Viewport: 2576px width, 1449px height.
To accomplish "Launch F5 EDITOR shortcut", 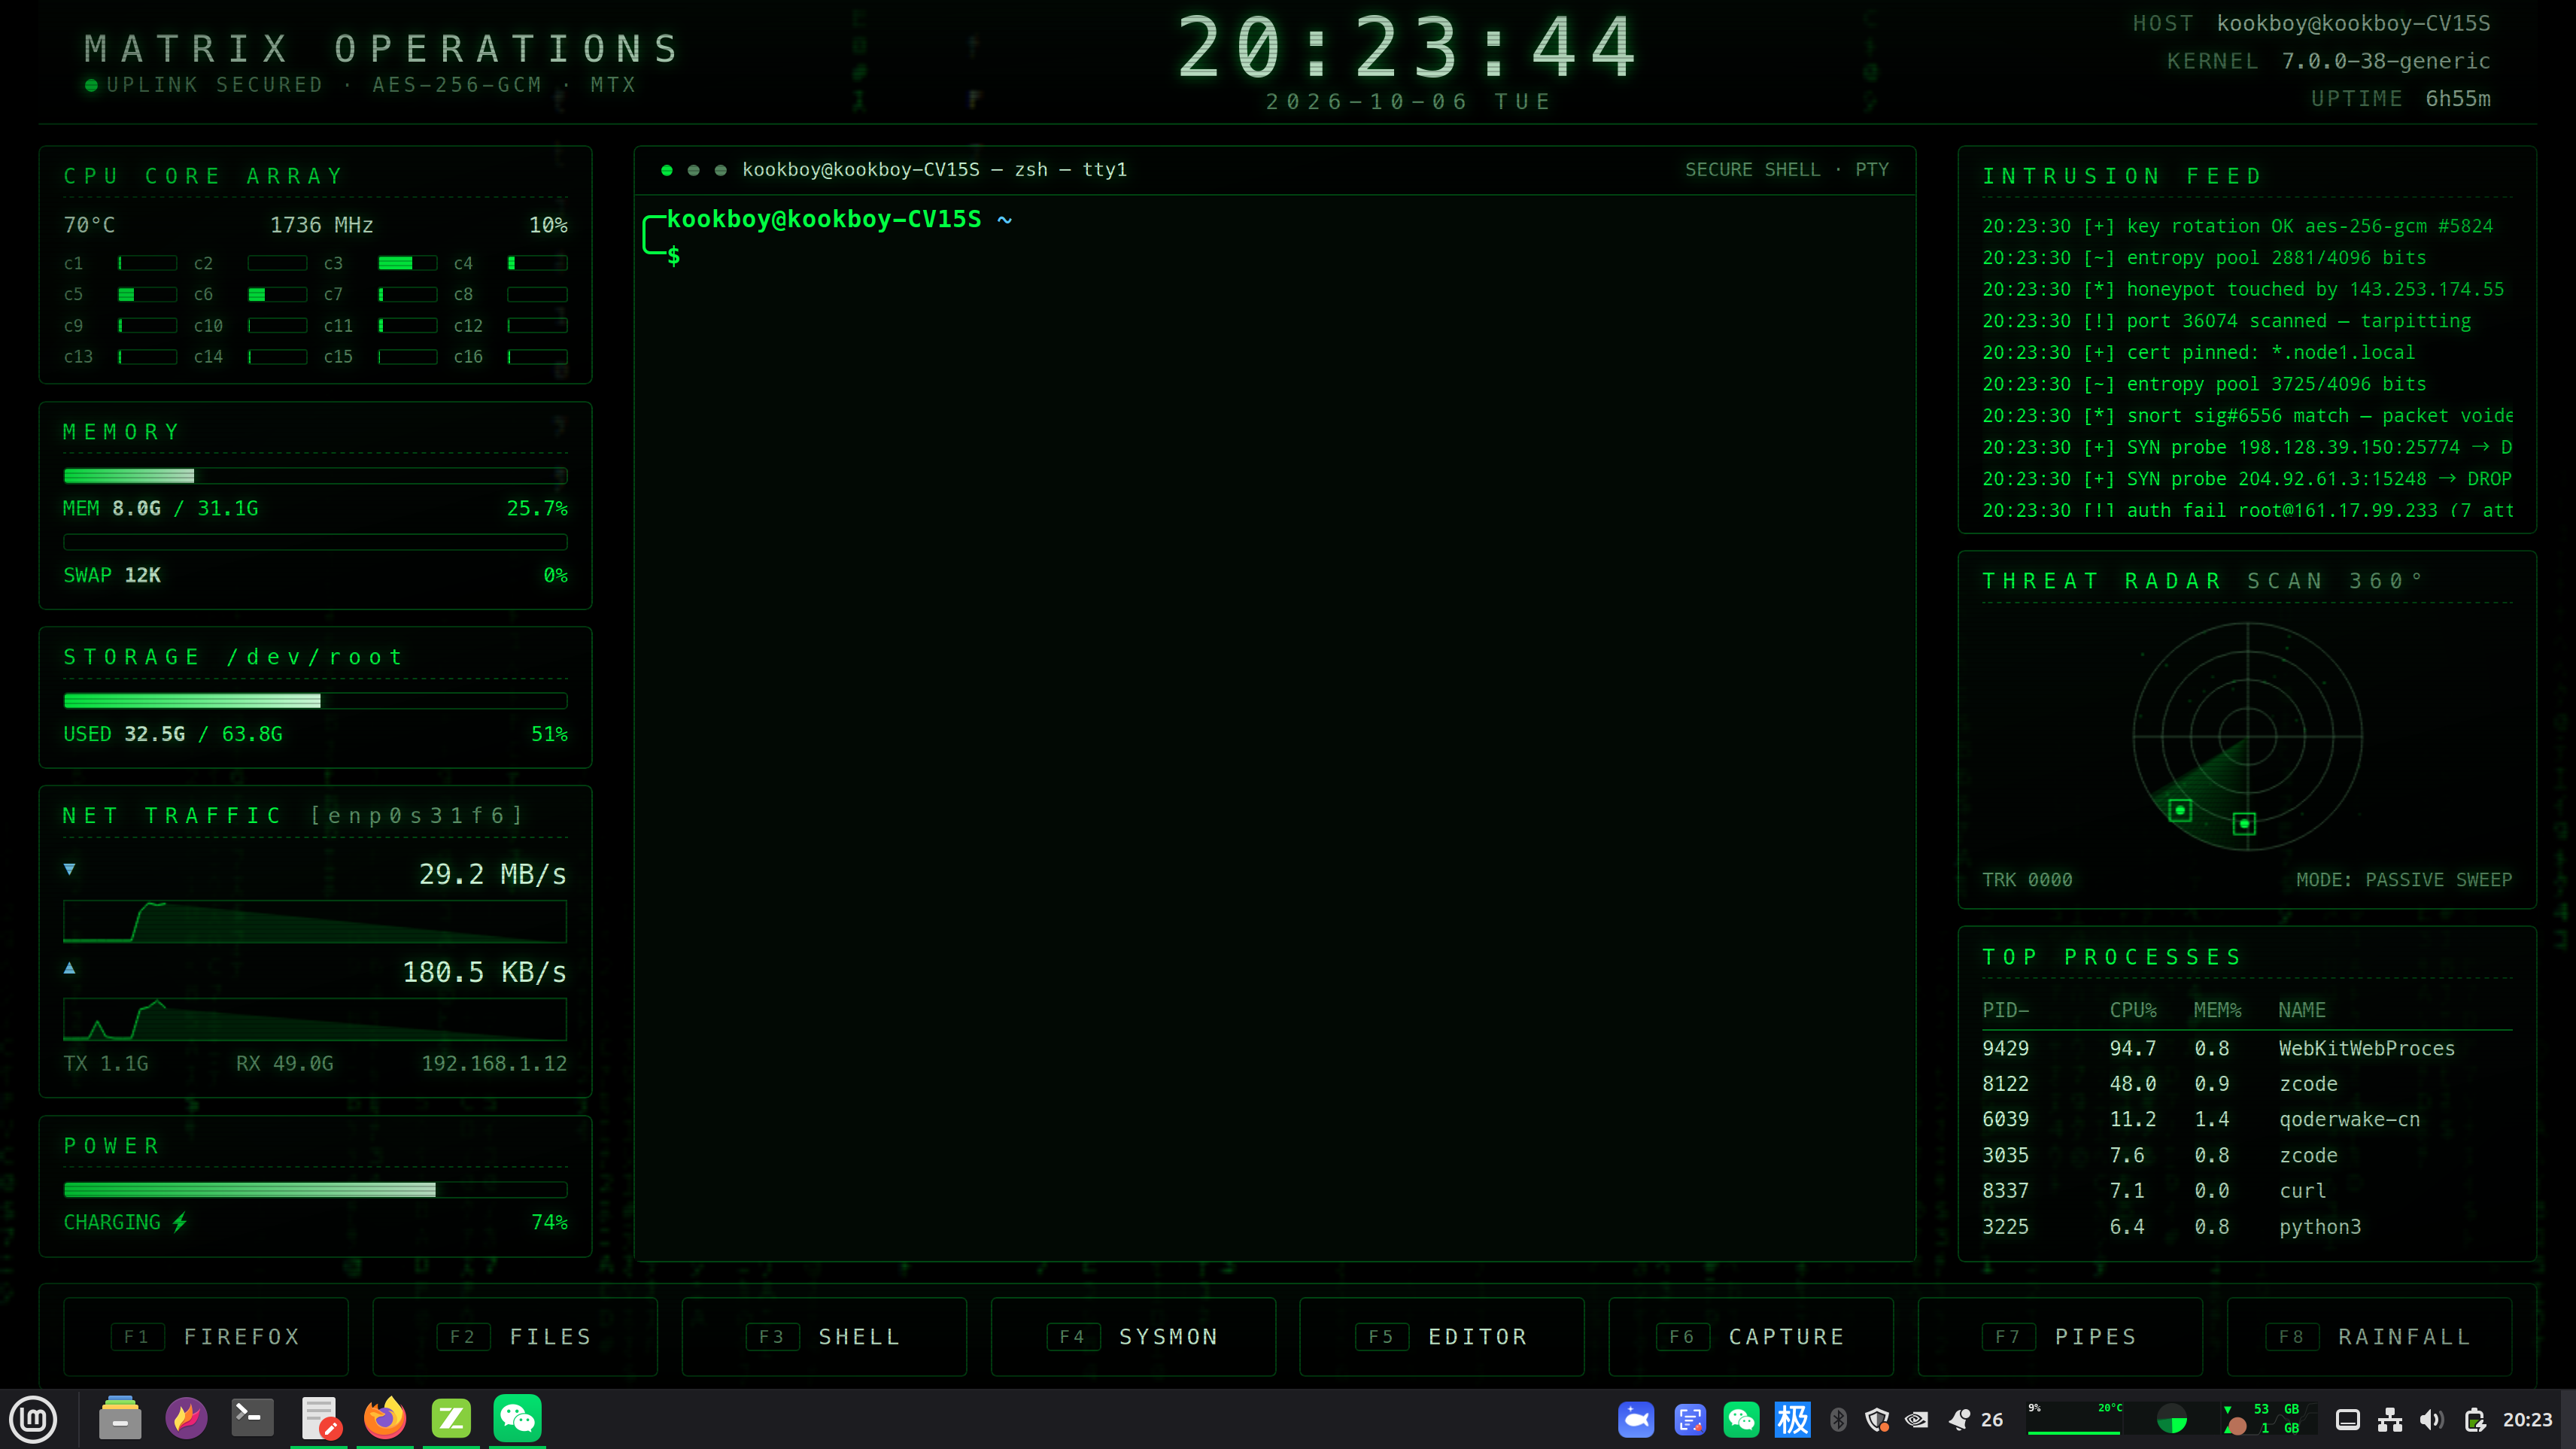I will coord(1442,1337).
